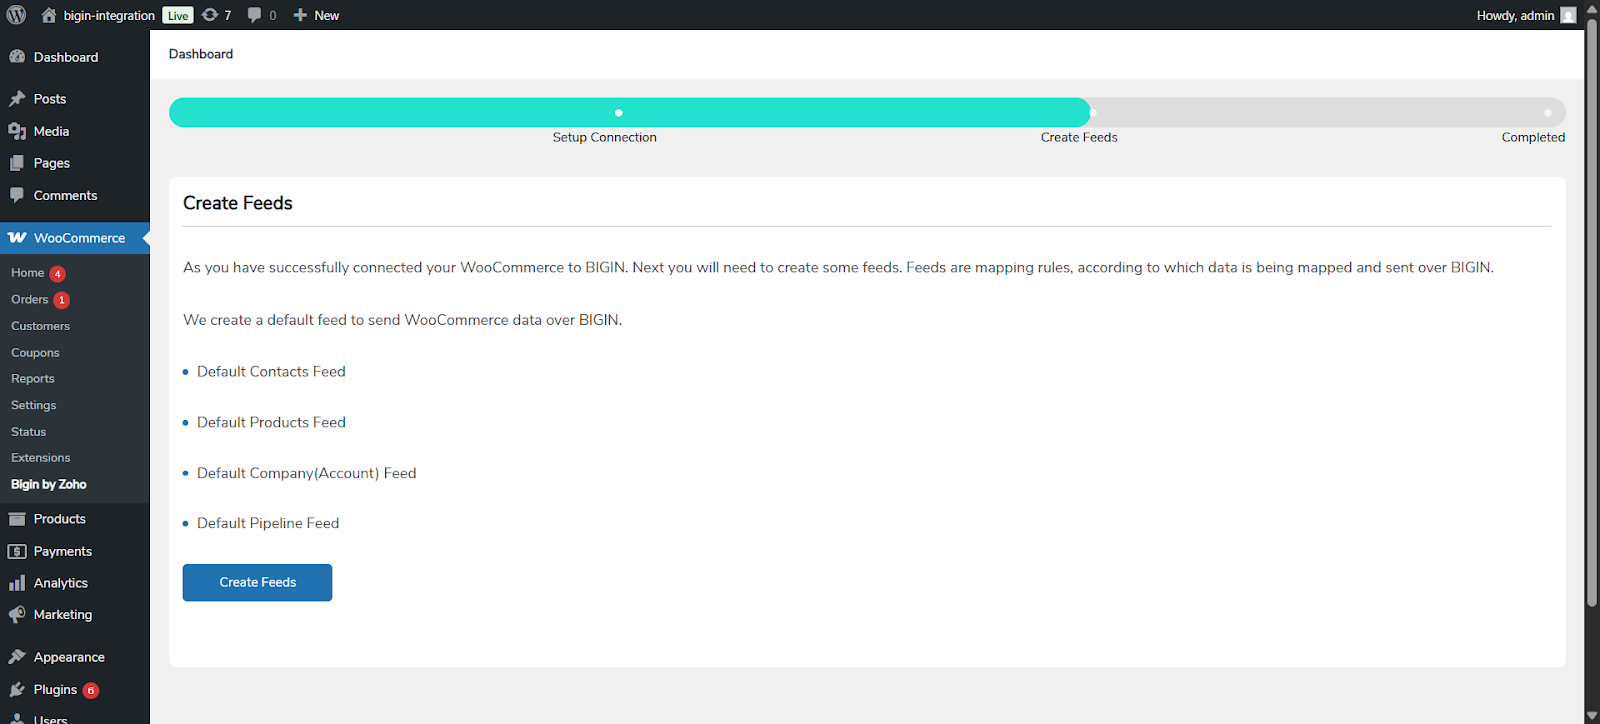Click the Live site status badge
The width and height of the screenshot is (1600, 724).
[178, 15]
